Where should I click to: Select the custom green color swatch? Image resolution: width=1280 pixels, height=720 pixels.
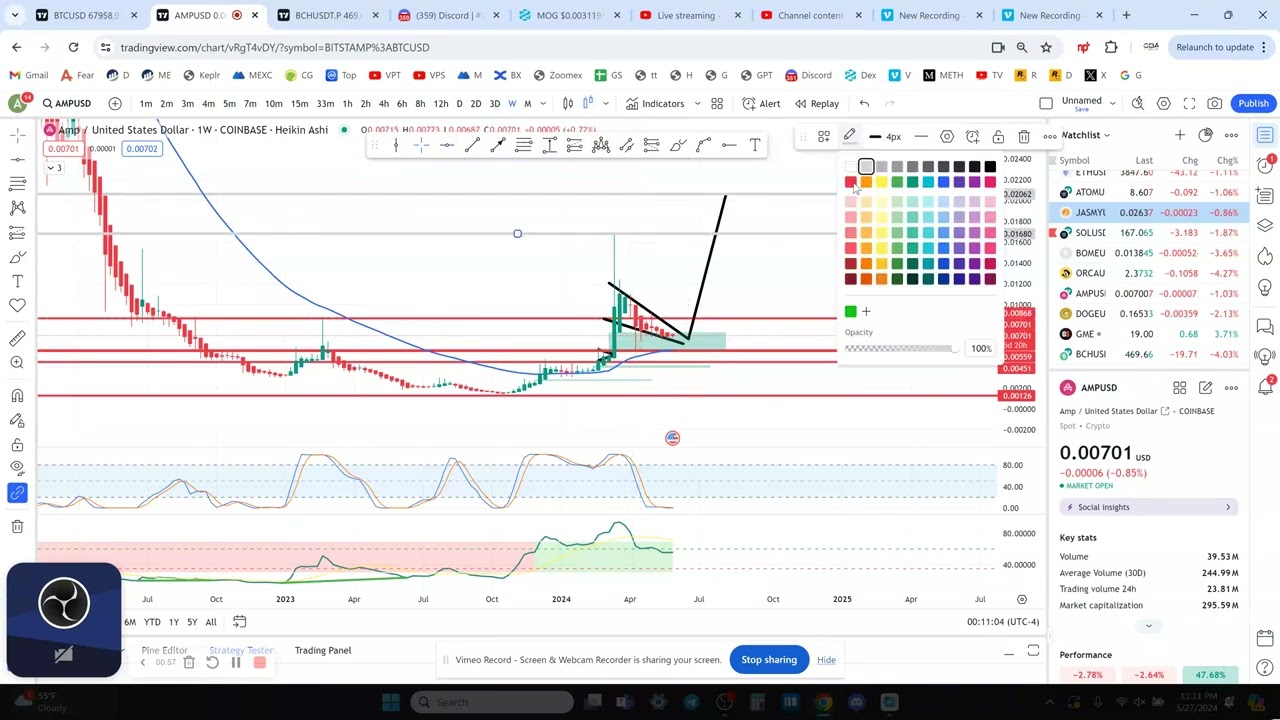851,312
